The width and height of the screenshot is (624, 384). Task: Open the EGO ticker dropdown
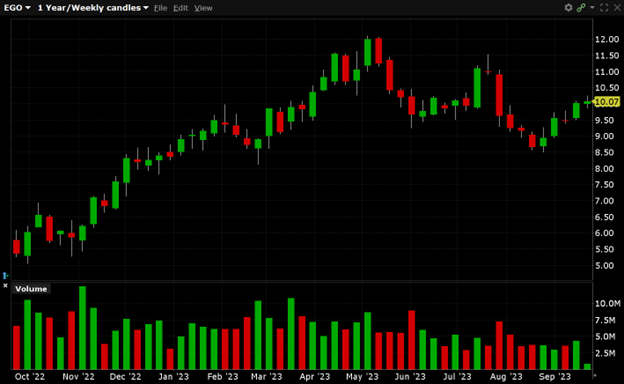[17, 8]
